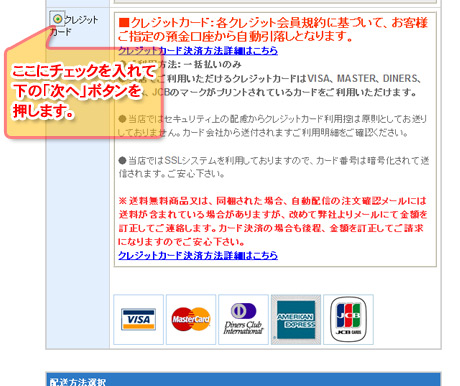Click the SSLシステム security paragraph
Image resolution: width=460 pixels, height=386 pixels.
point(273,167)
